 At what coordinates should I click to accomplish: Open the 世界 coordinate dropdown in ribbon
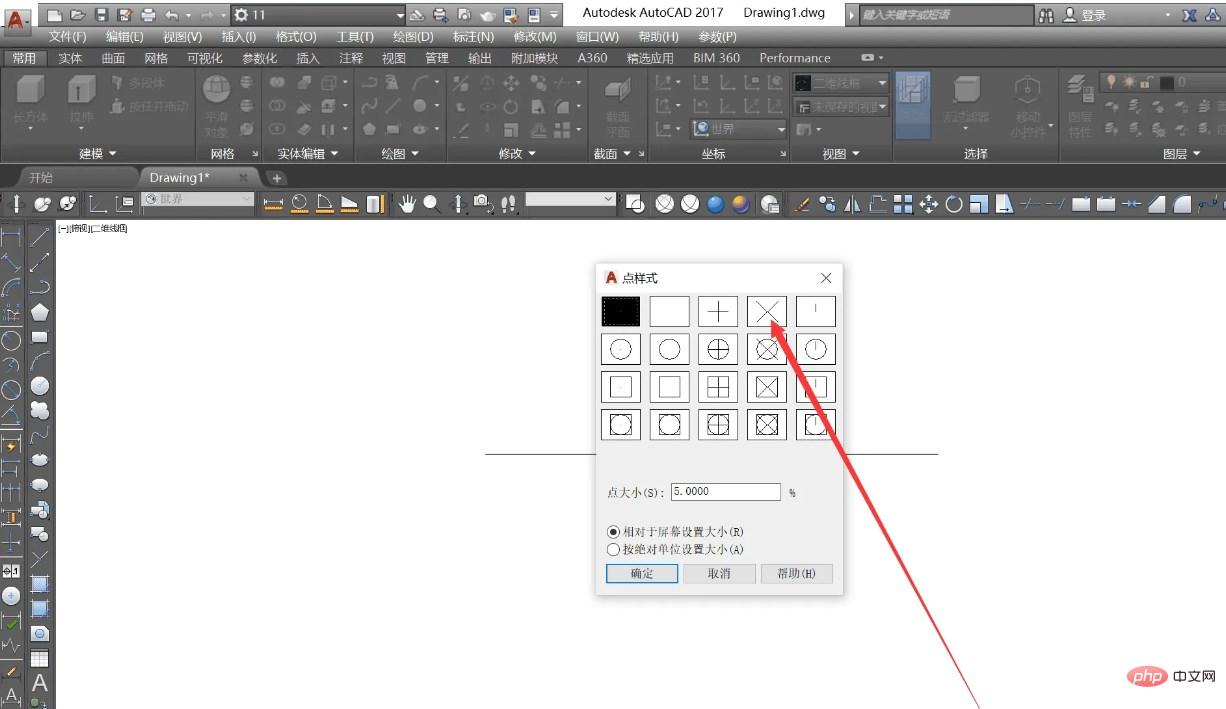pos(740,129)
